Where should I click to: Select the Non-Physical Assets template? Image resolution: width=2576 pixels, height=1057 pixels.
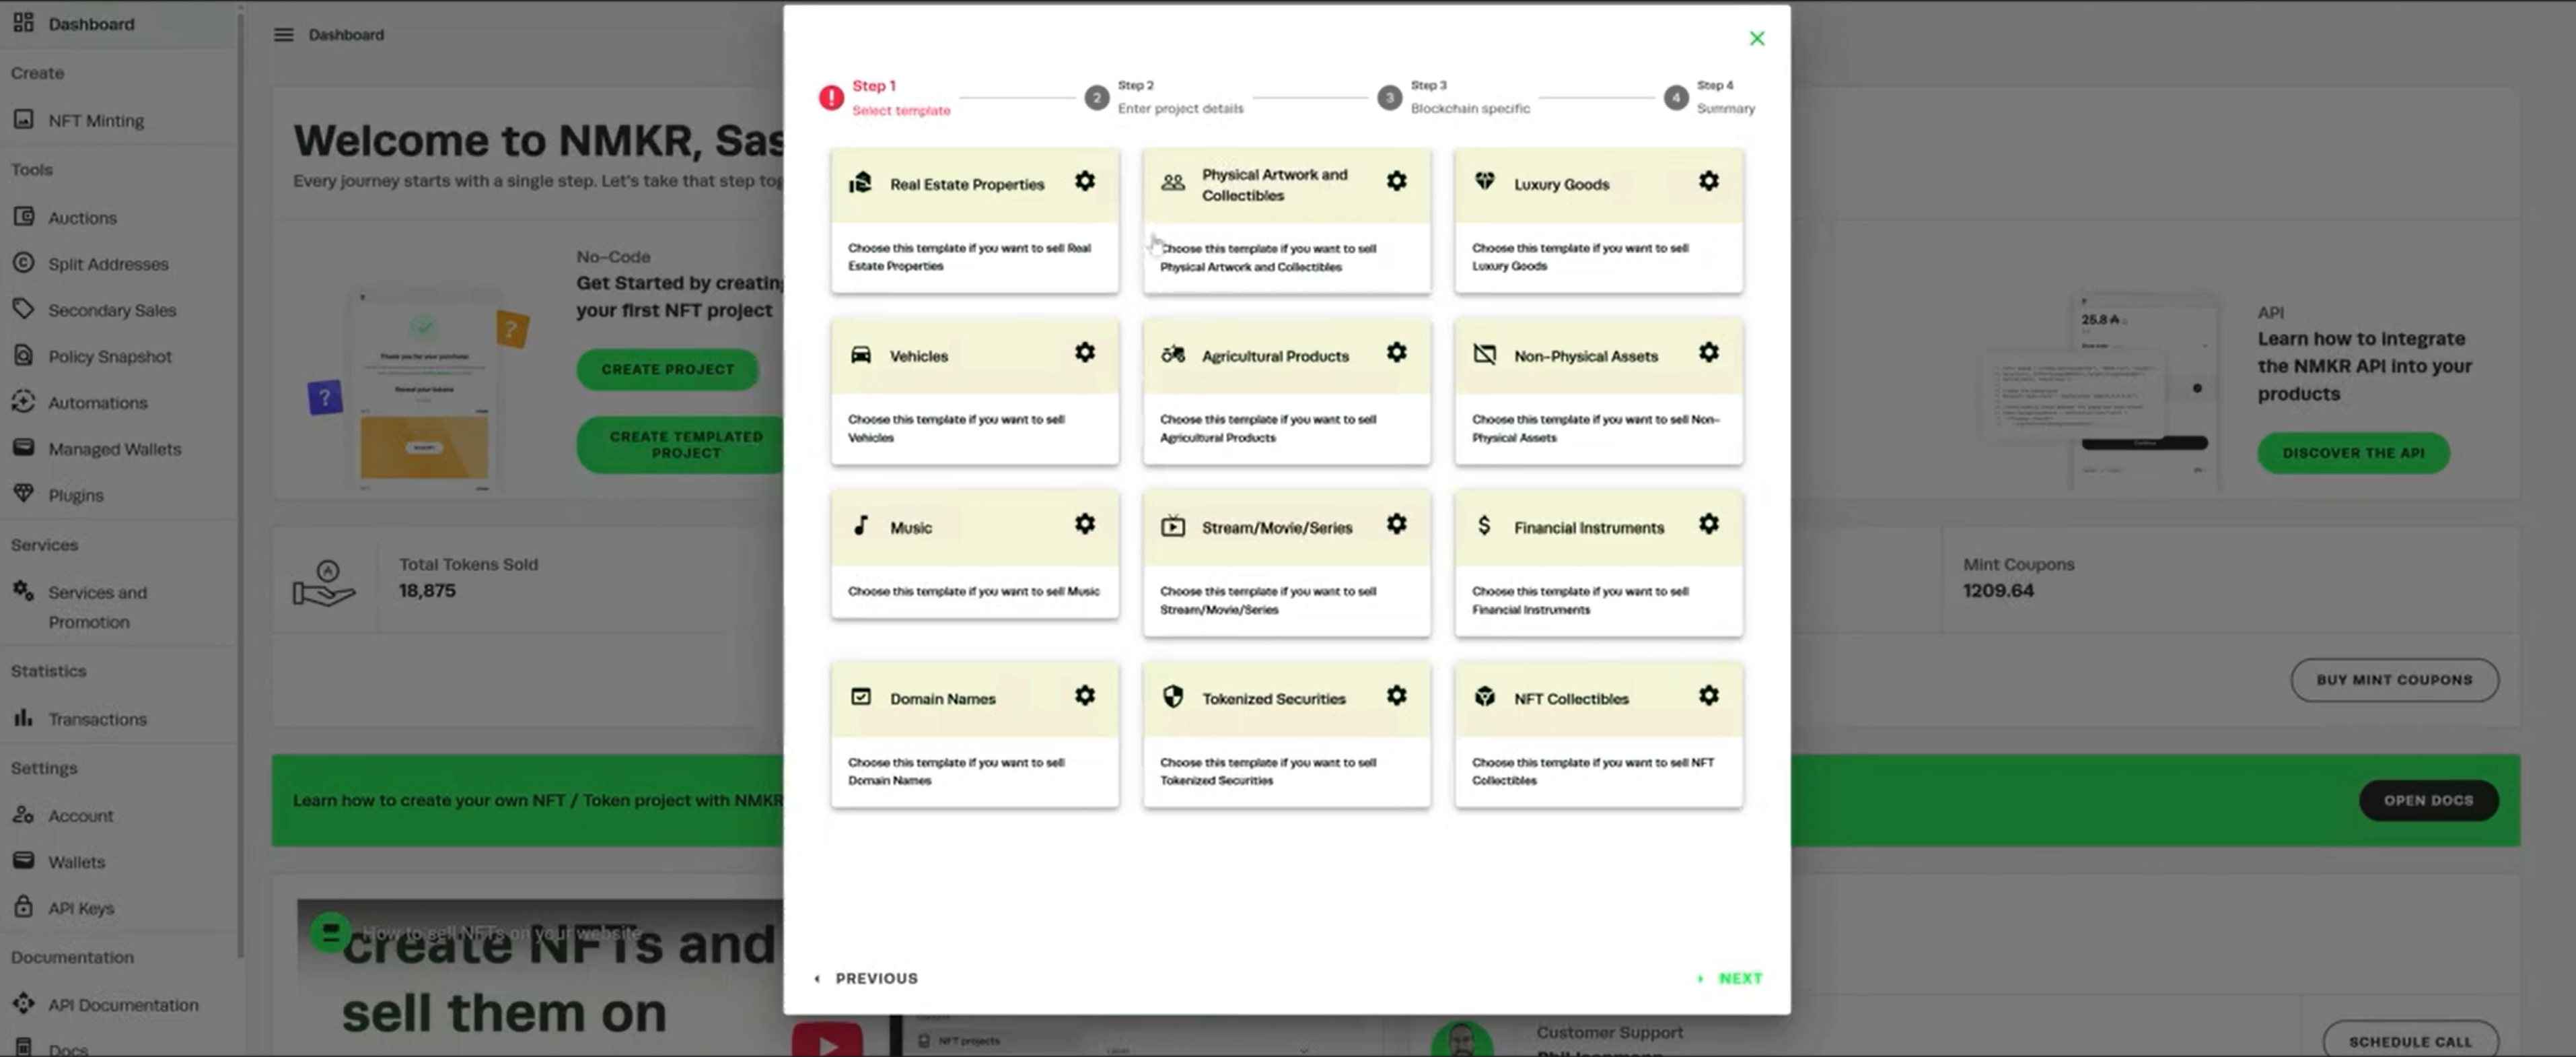[x=1598, y=392]
